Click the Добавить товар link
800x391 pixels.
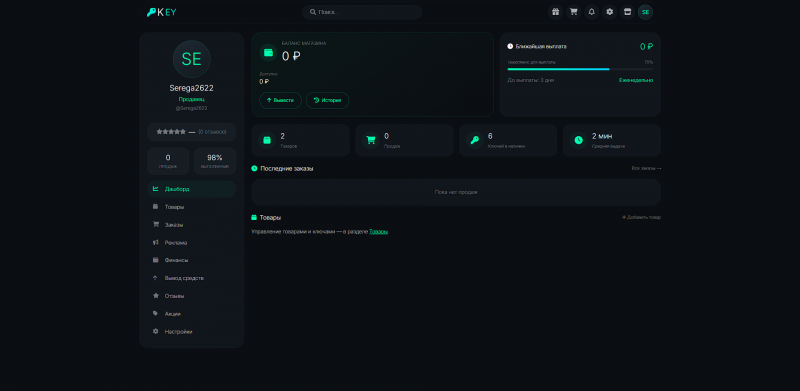click(x=641, y=217)
